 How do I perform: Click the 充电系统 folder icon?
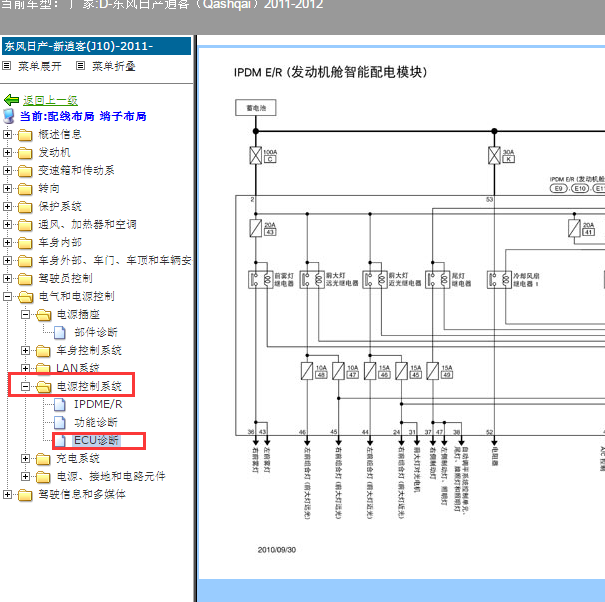(x=43, y=459)
